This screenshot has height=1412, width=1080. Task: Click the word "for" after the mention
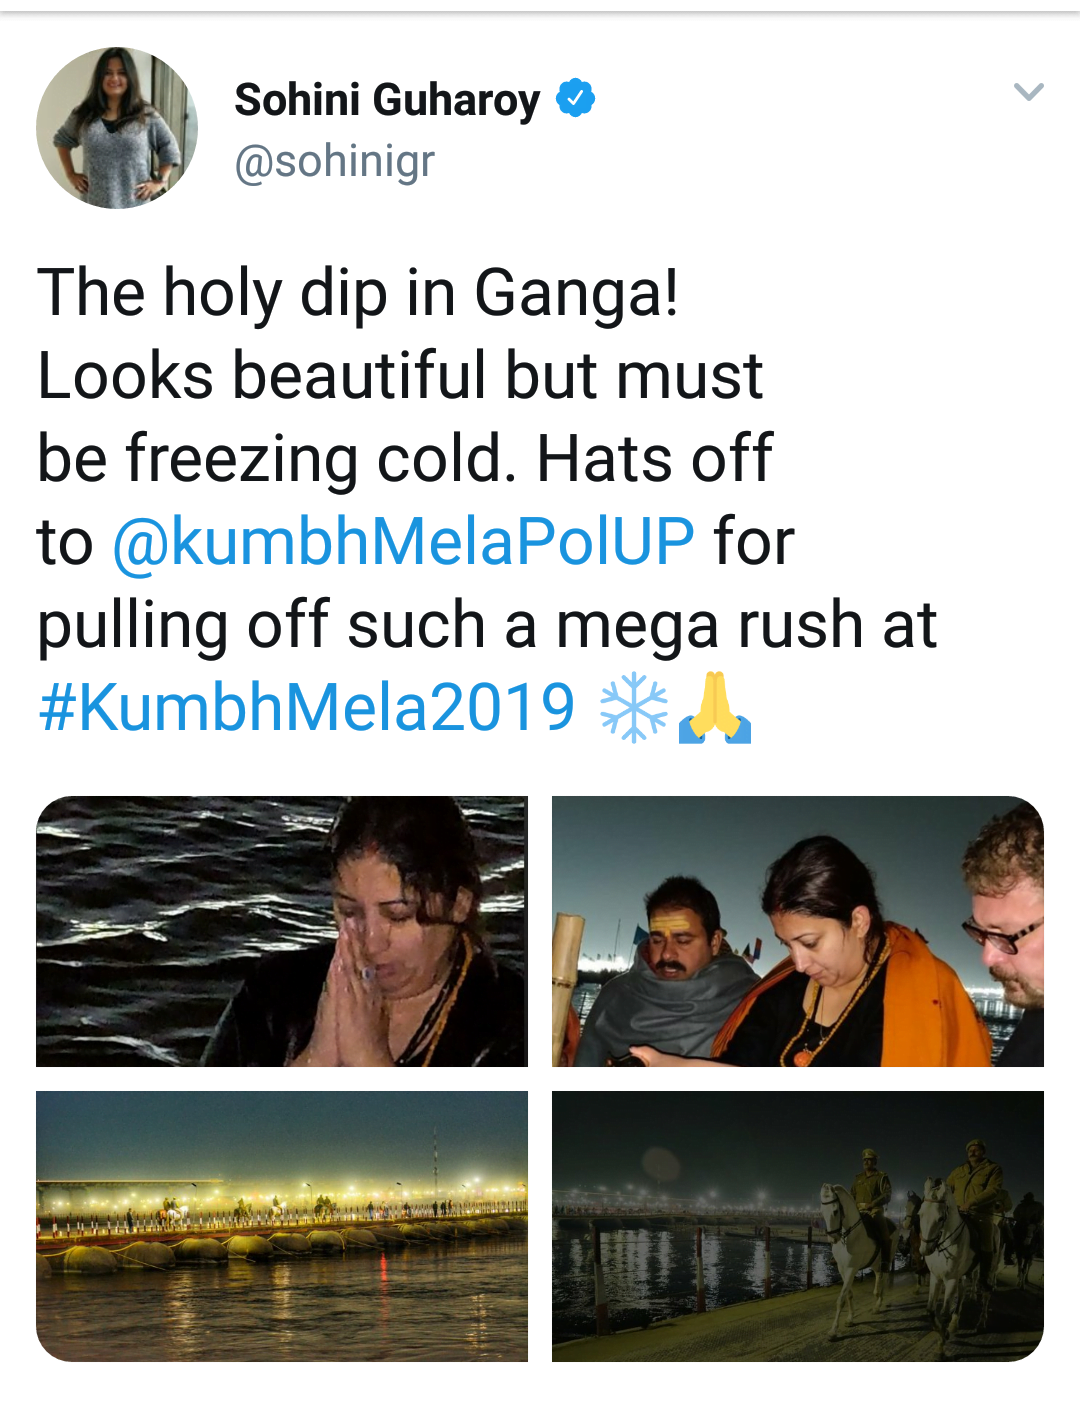(753, 542)
